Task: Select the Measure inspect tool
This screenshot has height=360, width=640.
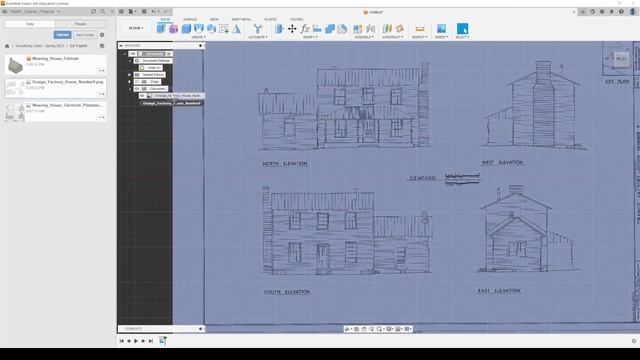Action: pos(420,29)
